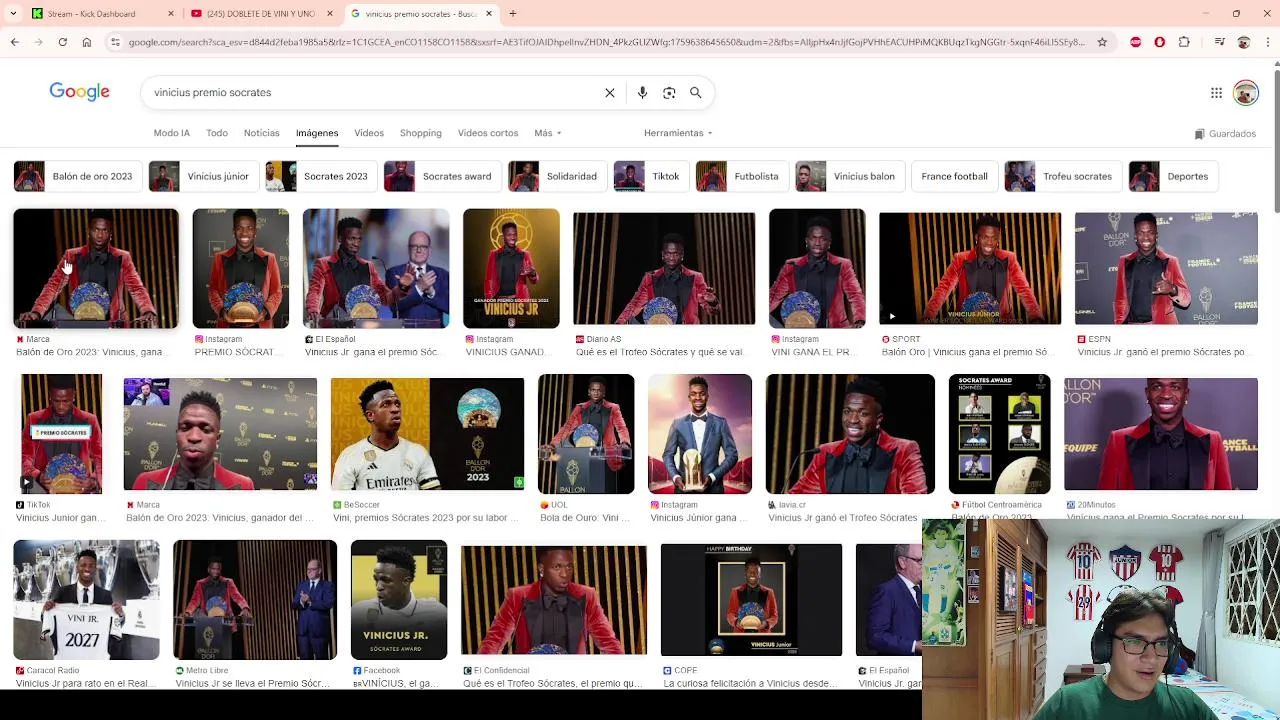
Task: Open the COPE Happy Birthday thumbnail
Action: 751,600
